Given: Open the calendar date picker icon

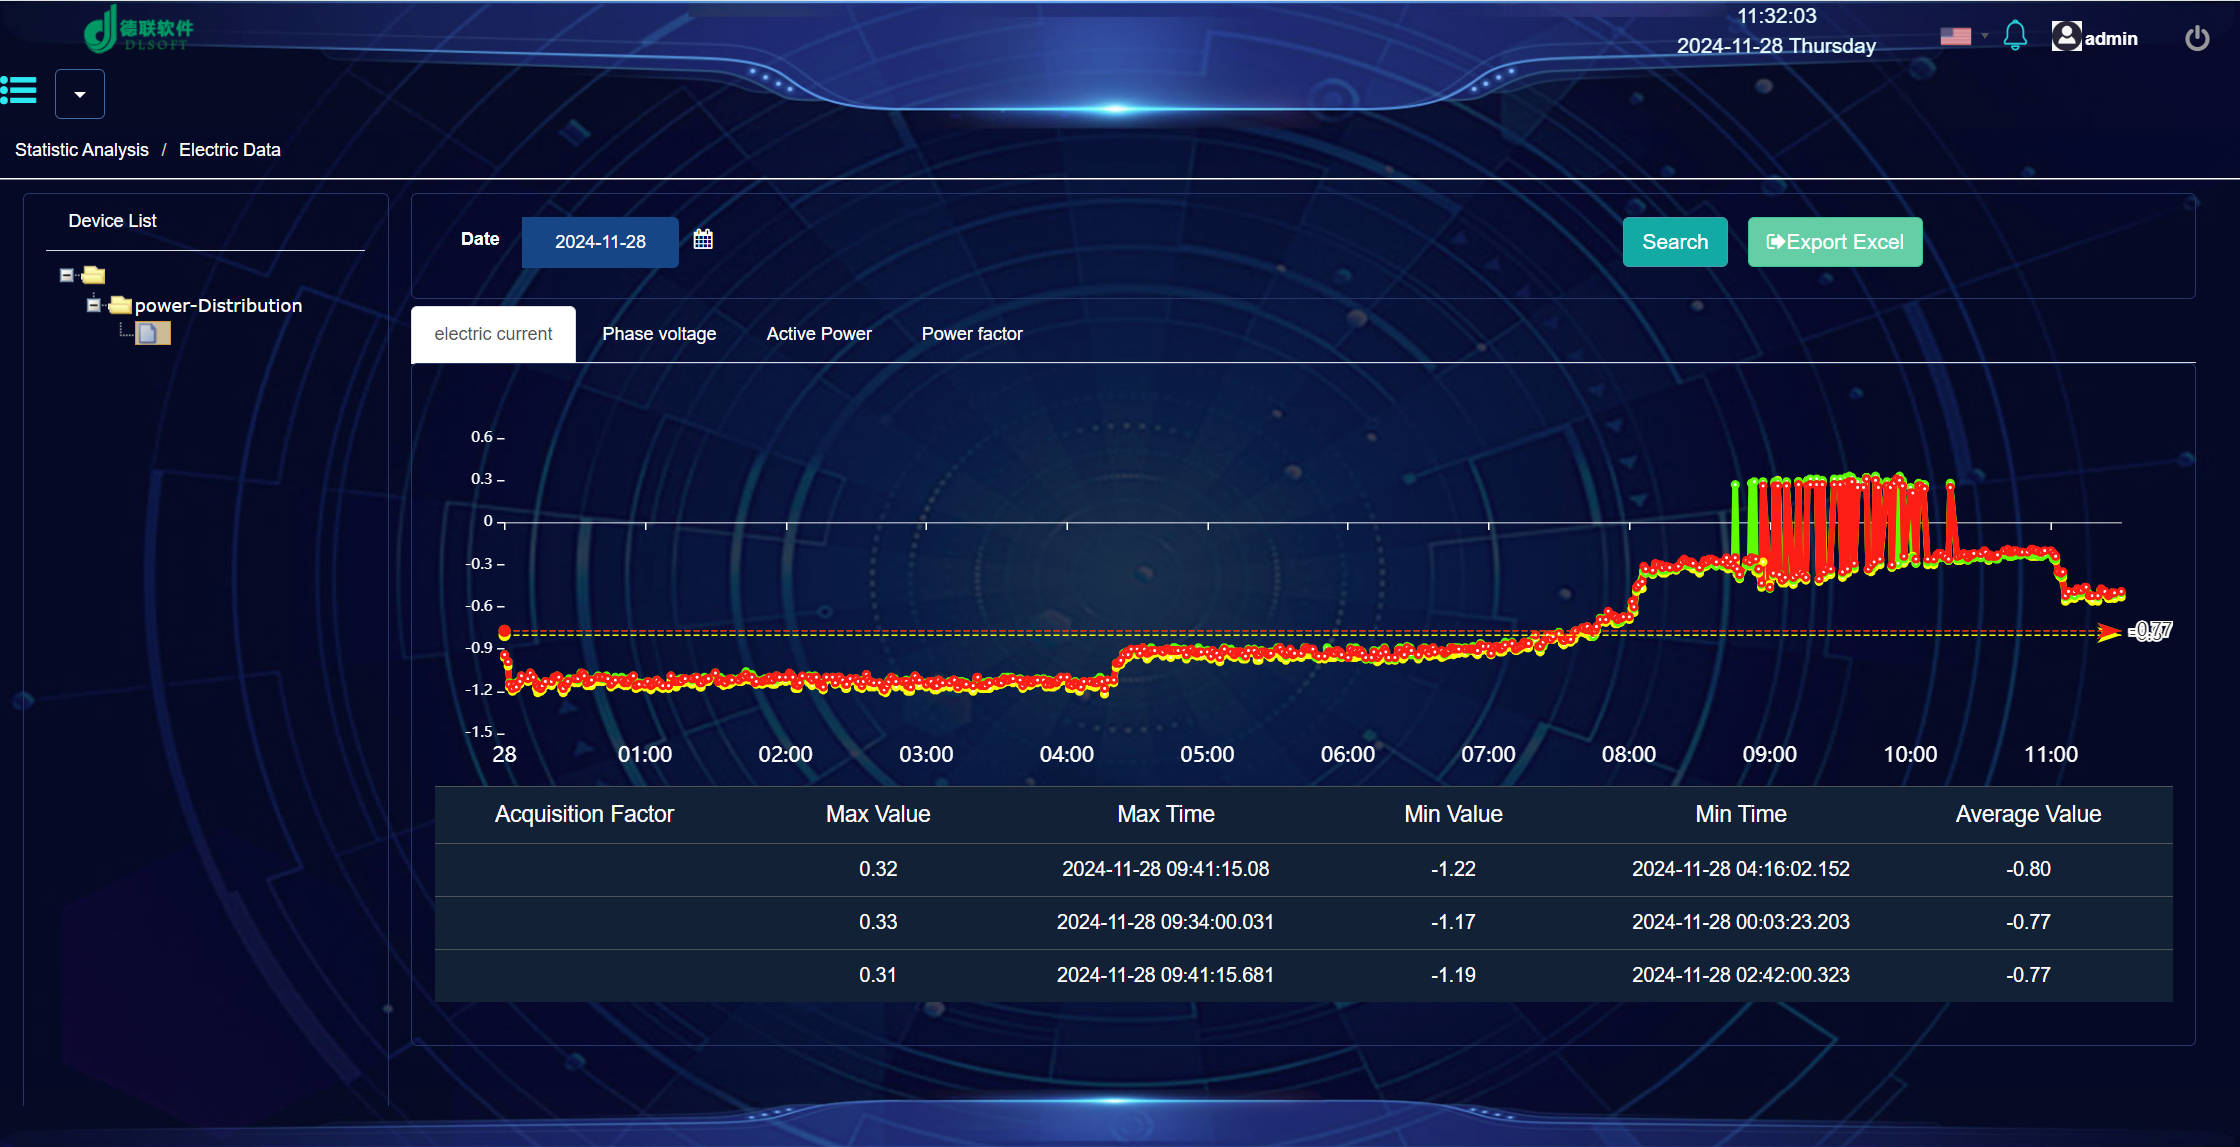Looking at the screenshot, I should tap(703, 239).
